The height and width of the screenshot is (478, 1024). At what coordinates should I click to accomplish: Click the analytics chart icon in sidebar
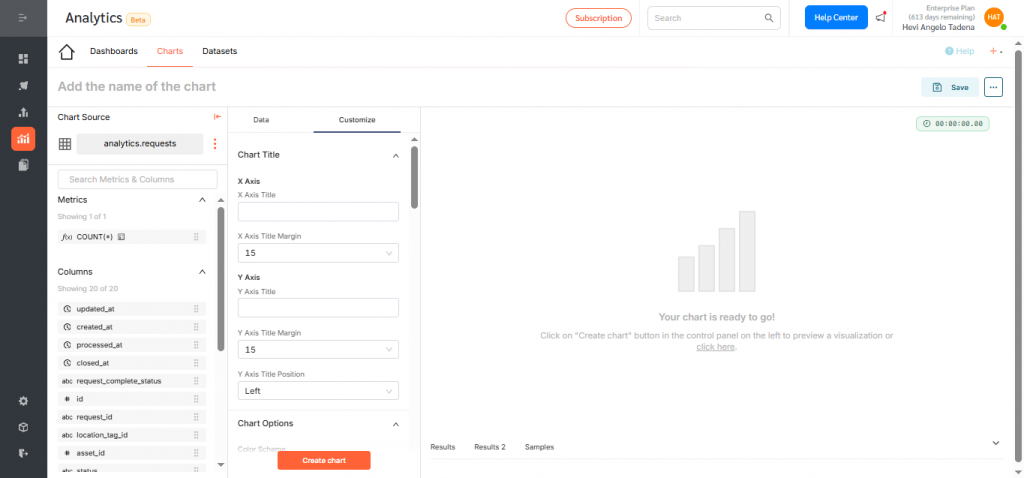[x=23, y=138]
